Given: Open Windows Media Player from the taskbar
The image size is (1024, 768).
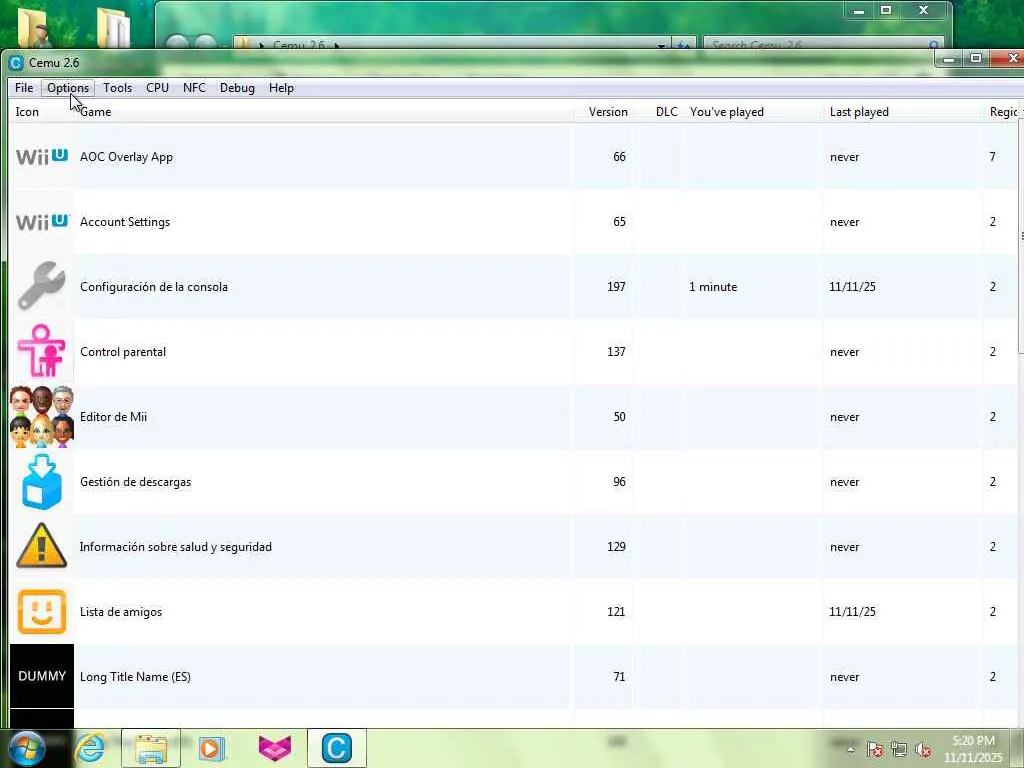Looking at the screenshot, I should point(211,748).
